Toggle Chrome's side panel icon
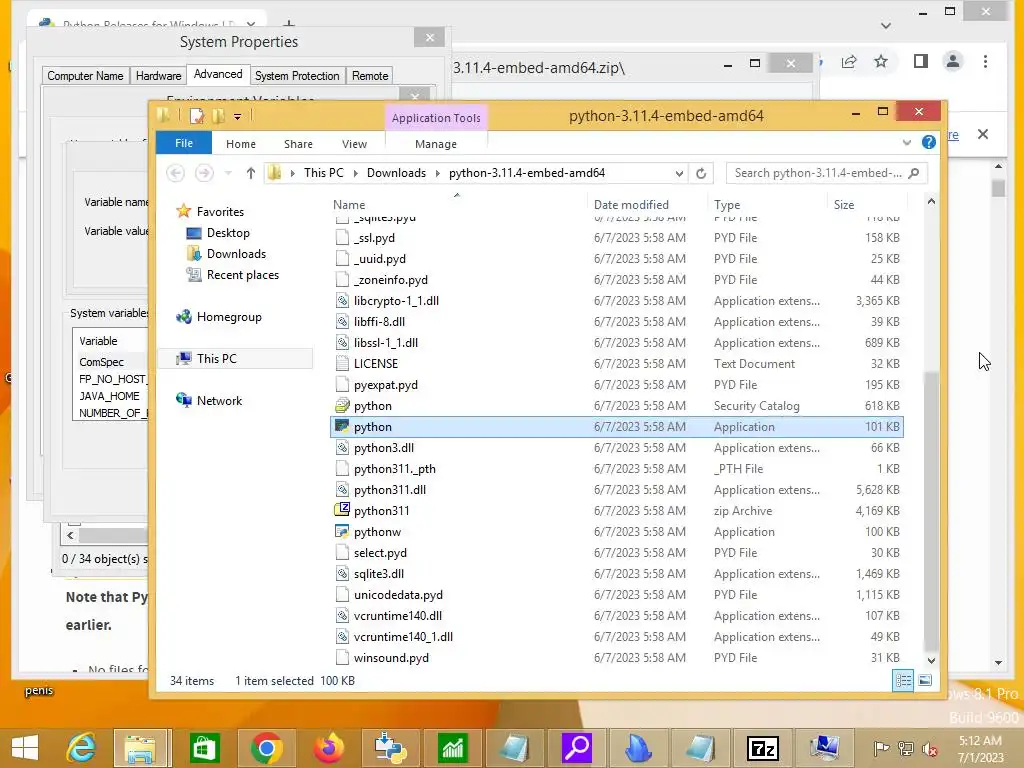The height and width of the screenshot is (768, 1024). pos(921,61)
